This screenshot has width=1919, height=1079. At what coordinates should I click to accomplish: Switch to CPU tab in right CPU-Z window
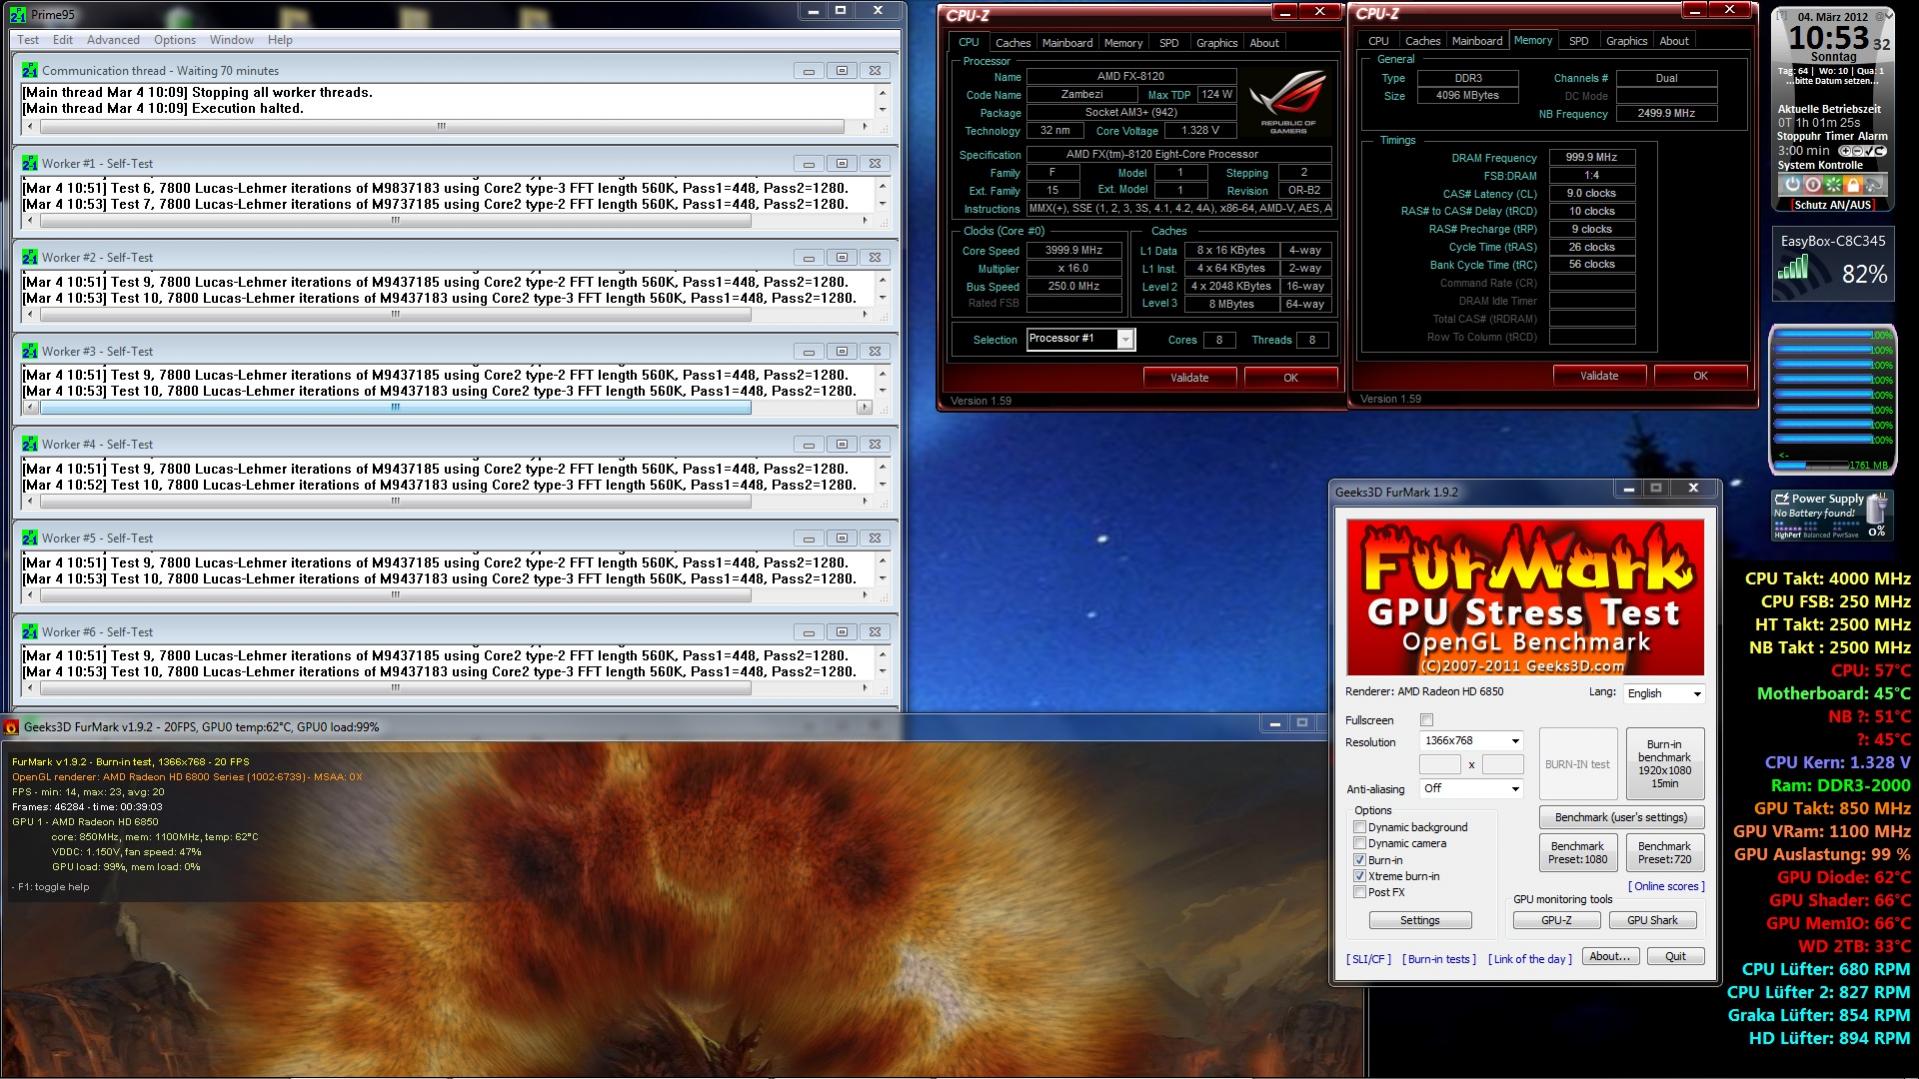click(x=1378, y=41)
